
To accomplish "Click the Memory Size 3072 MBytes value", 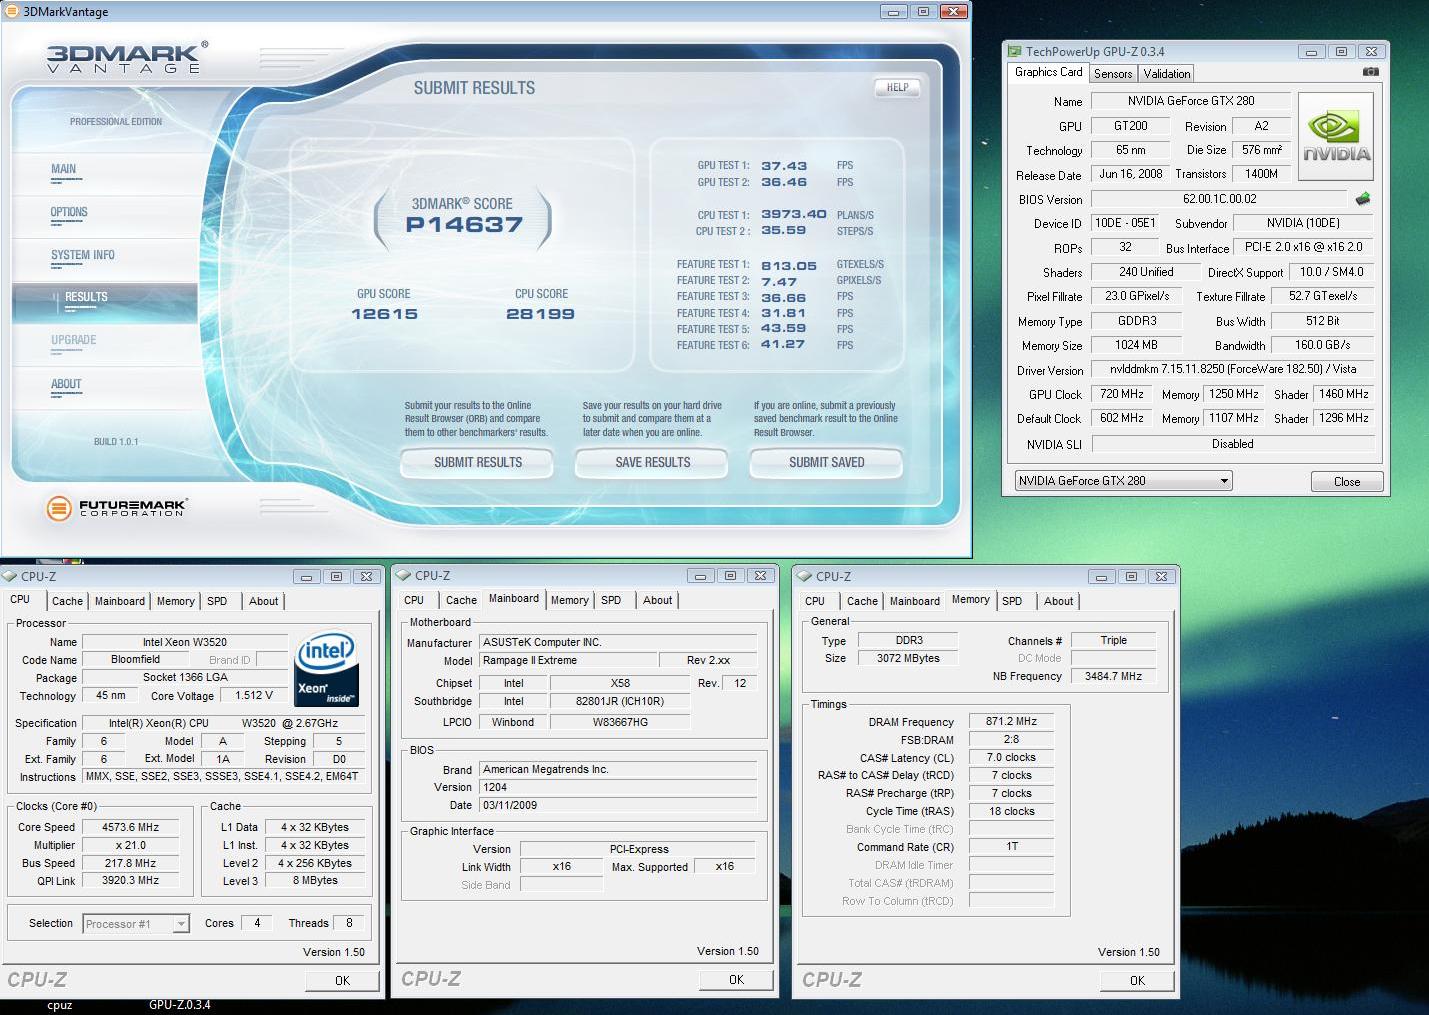I will coord(909,659).
